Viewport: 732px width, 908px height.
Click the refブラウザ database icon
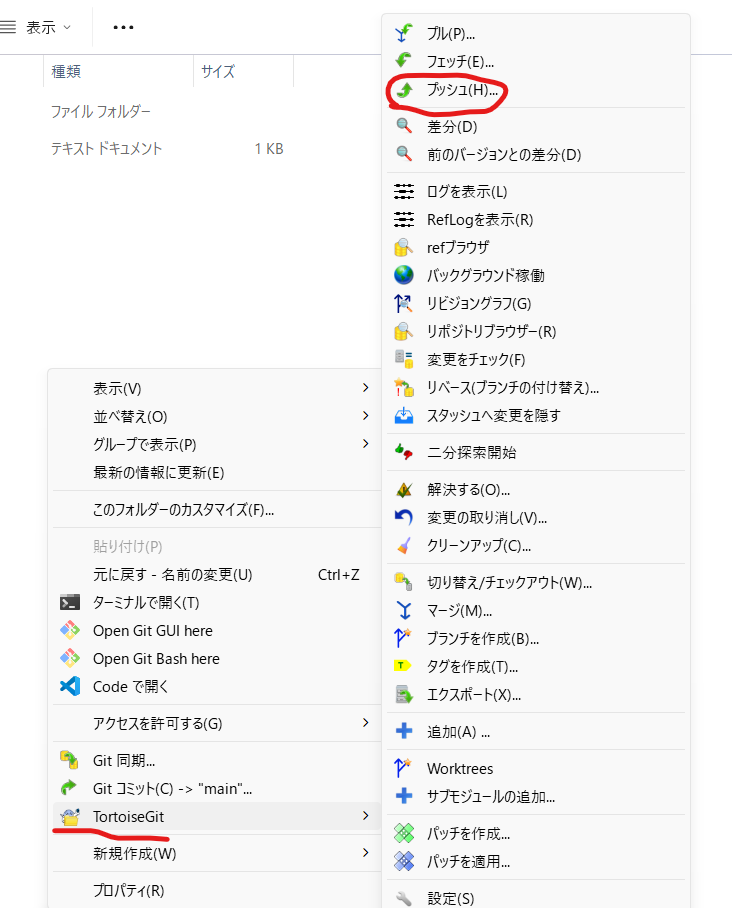pos(404,247)
